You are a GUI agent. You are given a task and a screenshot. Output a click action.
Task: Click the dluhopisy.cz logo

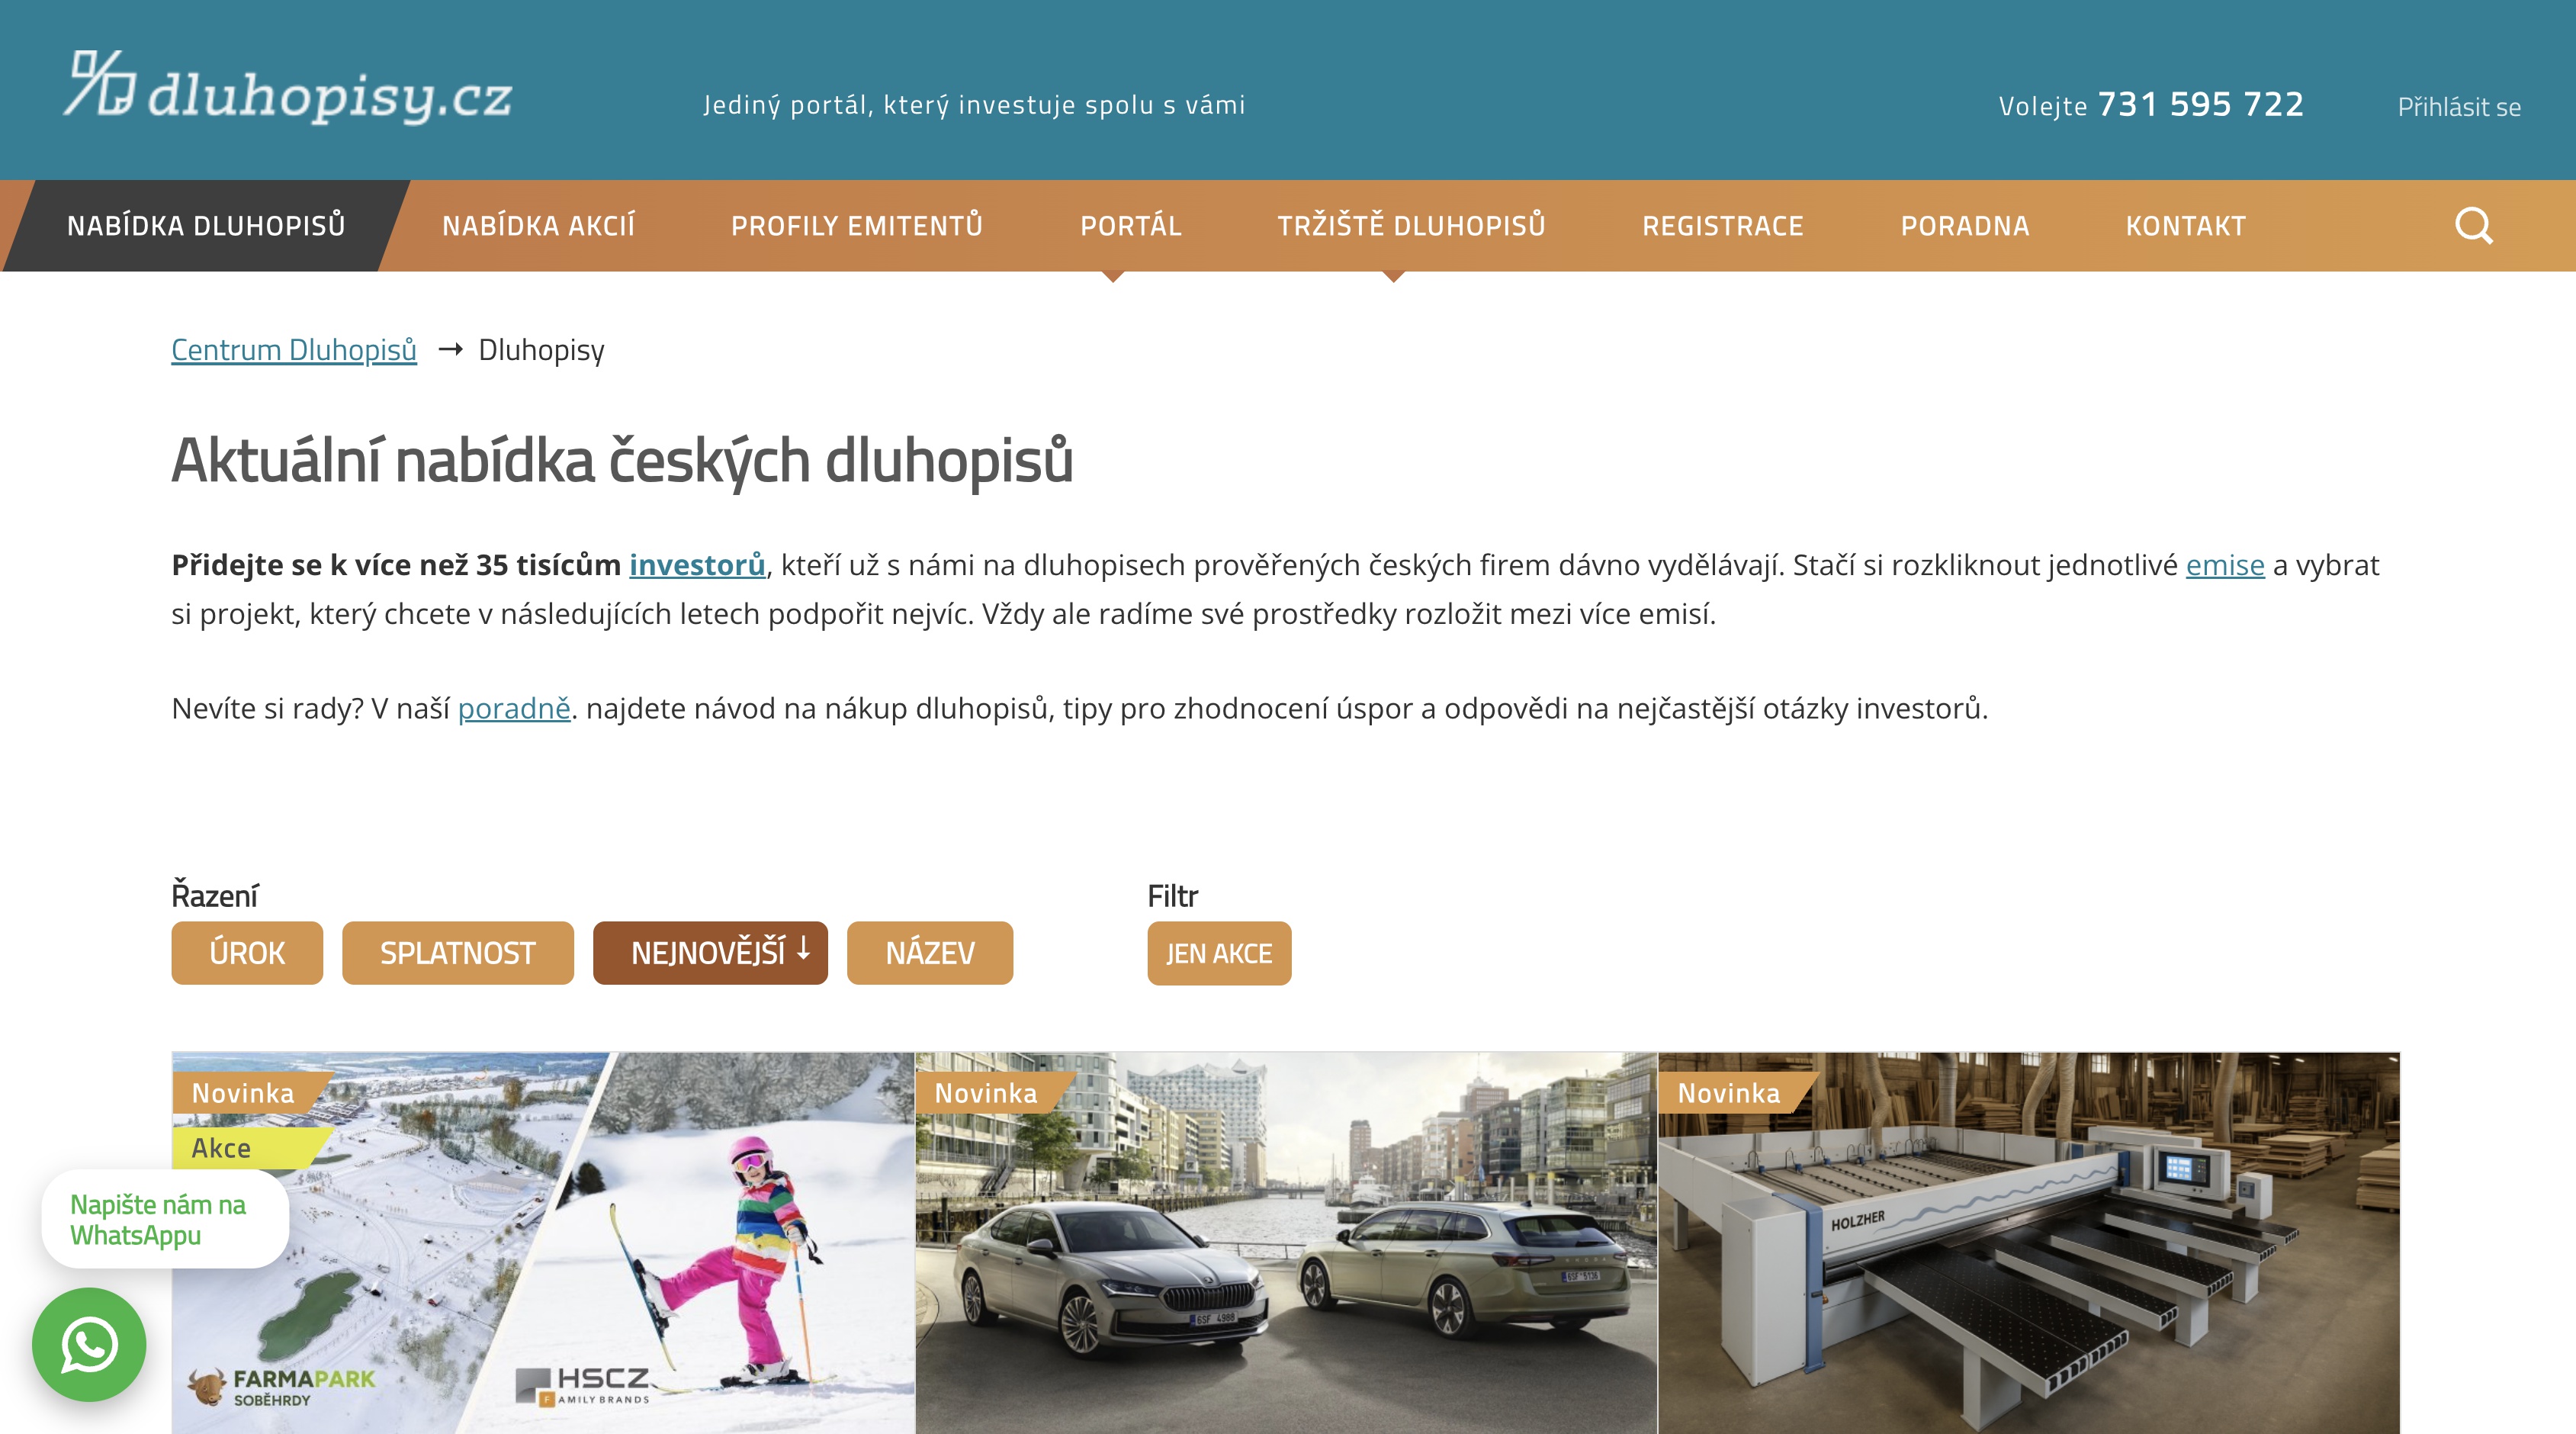click(290, 95)
